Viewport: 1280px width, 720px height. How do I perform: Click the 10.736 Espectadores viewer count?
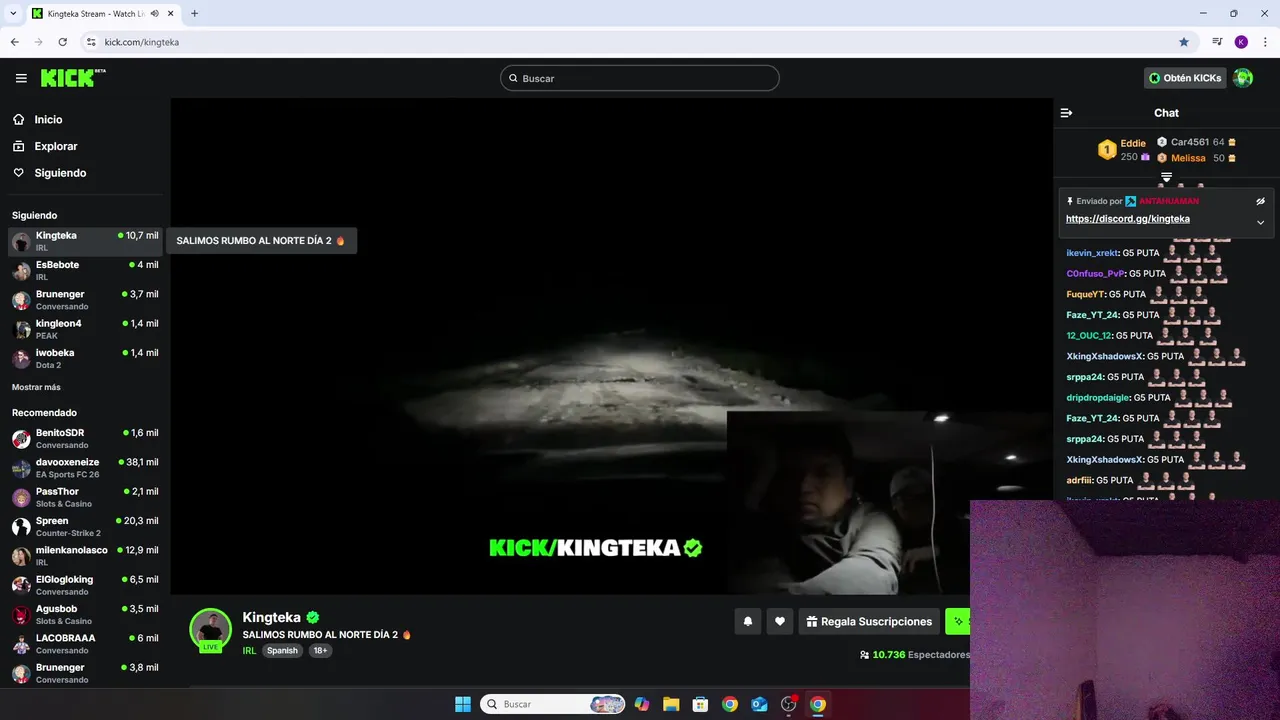914,655
